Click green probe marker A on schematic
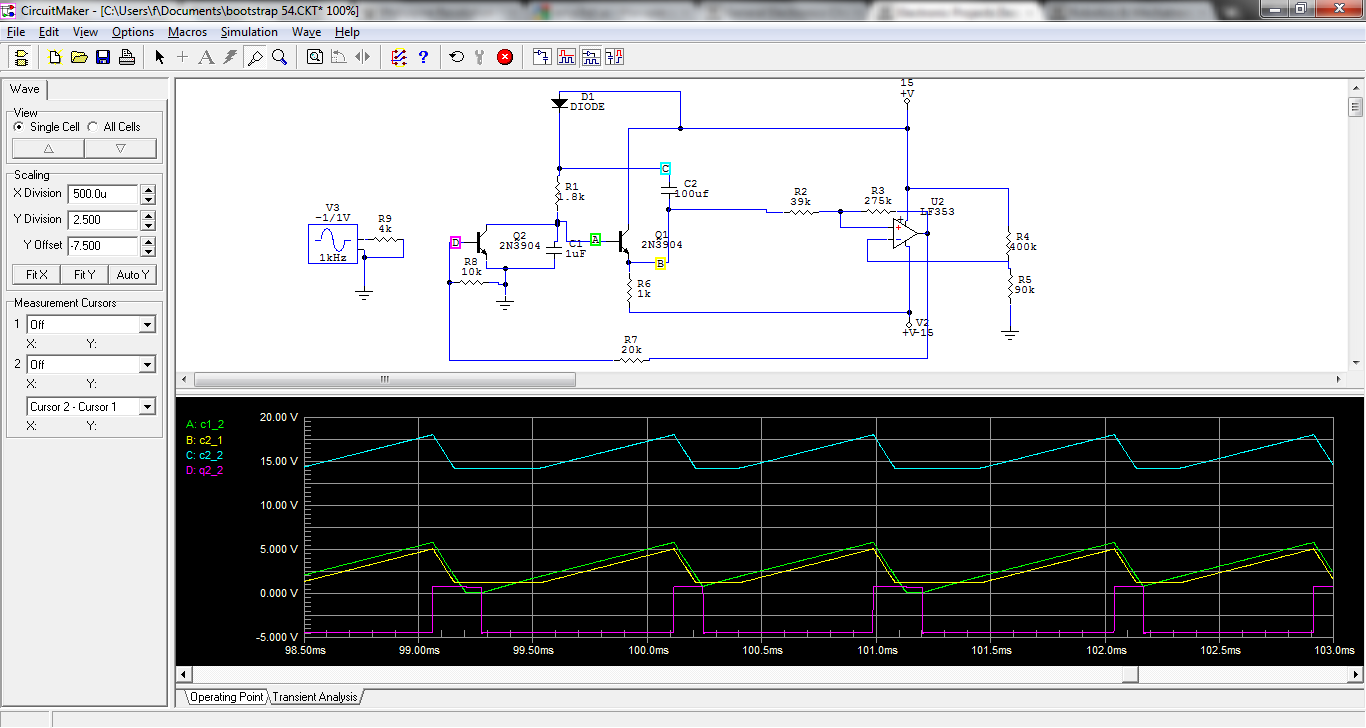The image size is (1366, 728). [595, 240]
